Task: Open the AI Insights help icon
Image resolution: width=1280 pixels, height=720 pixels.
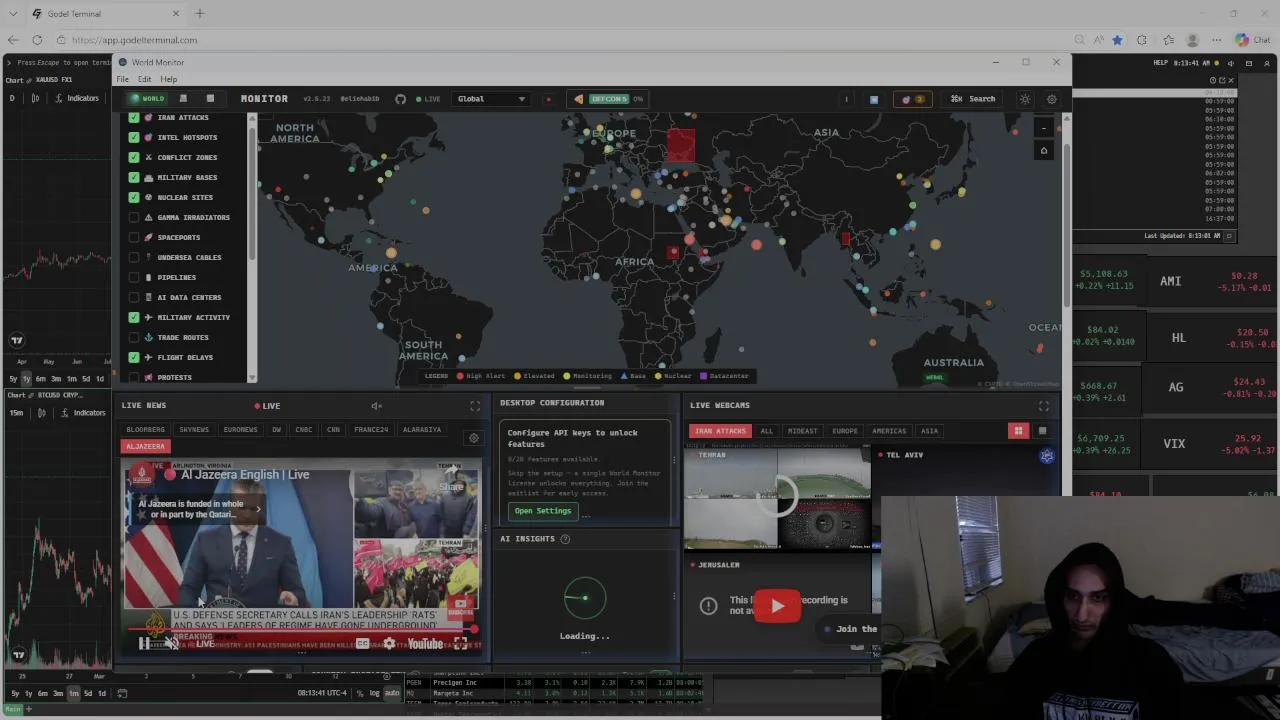Action: pos(565,539)
